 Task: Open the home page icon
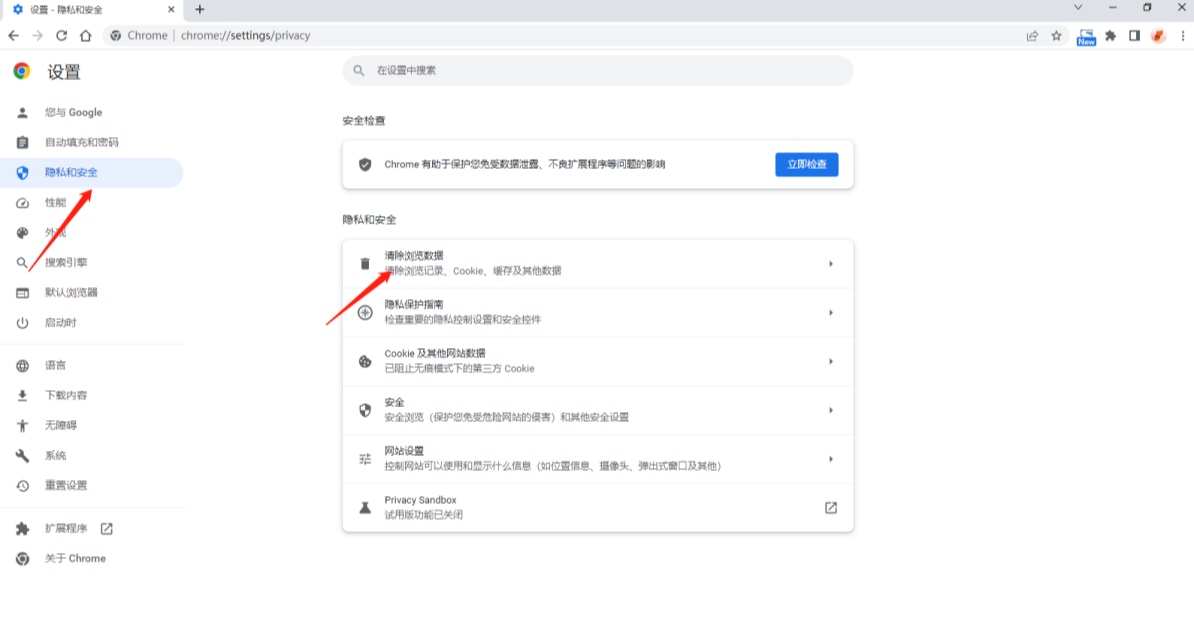pyautogui.click(x=86, y=36)
